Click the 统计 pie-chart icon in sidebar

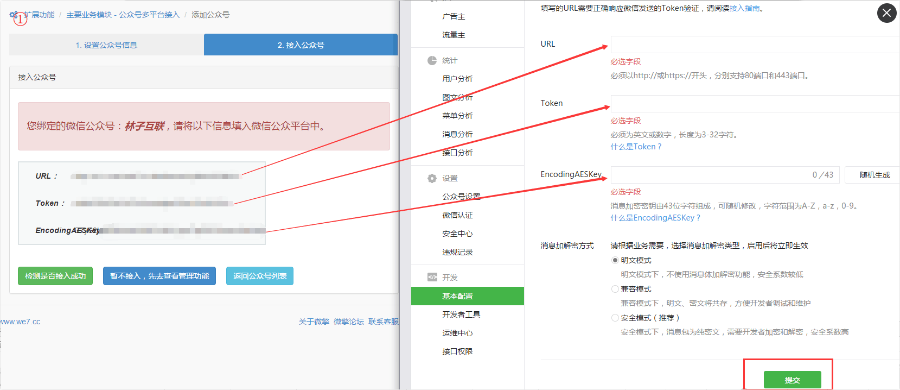tap(432, 60)
